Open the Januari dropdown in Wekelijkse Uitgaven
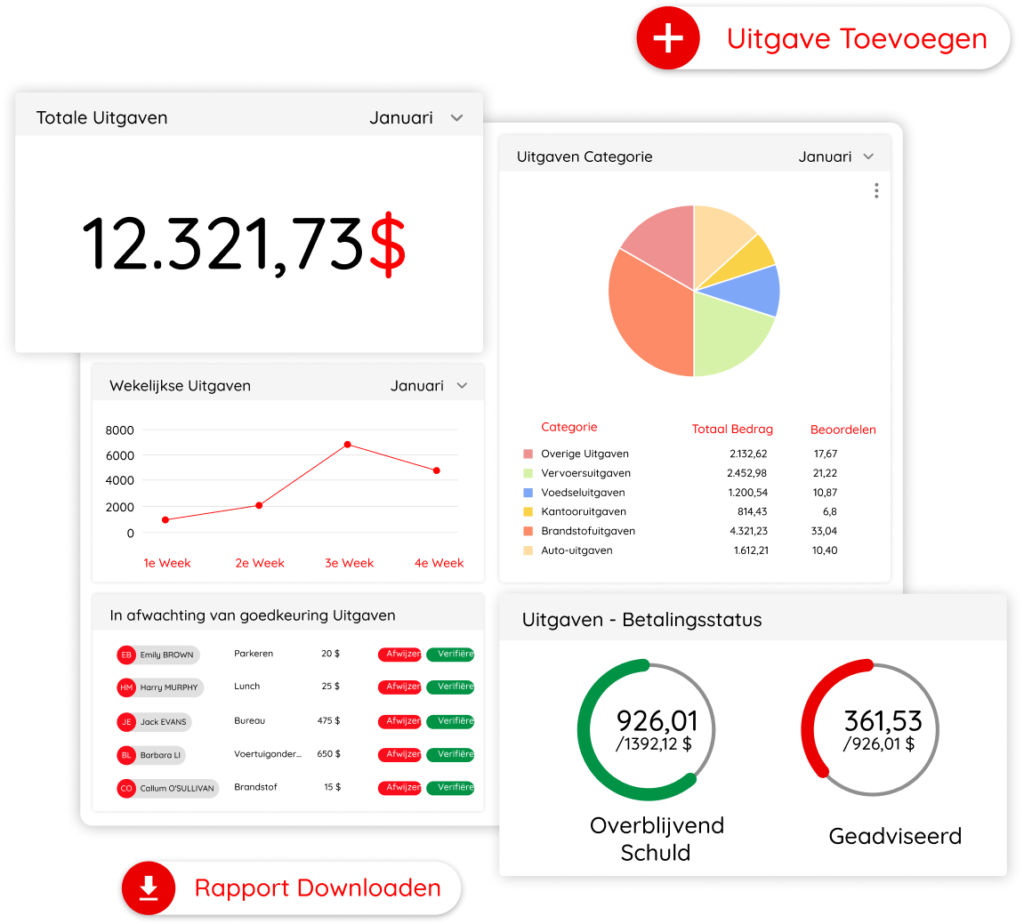 462,386
